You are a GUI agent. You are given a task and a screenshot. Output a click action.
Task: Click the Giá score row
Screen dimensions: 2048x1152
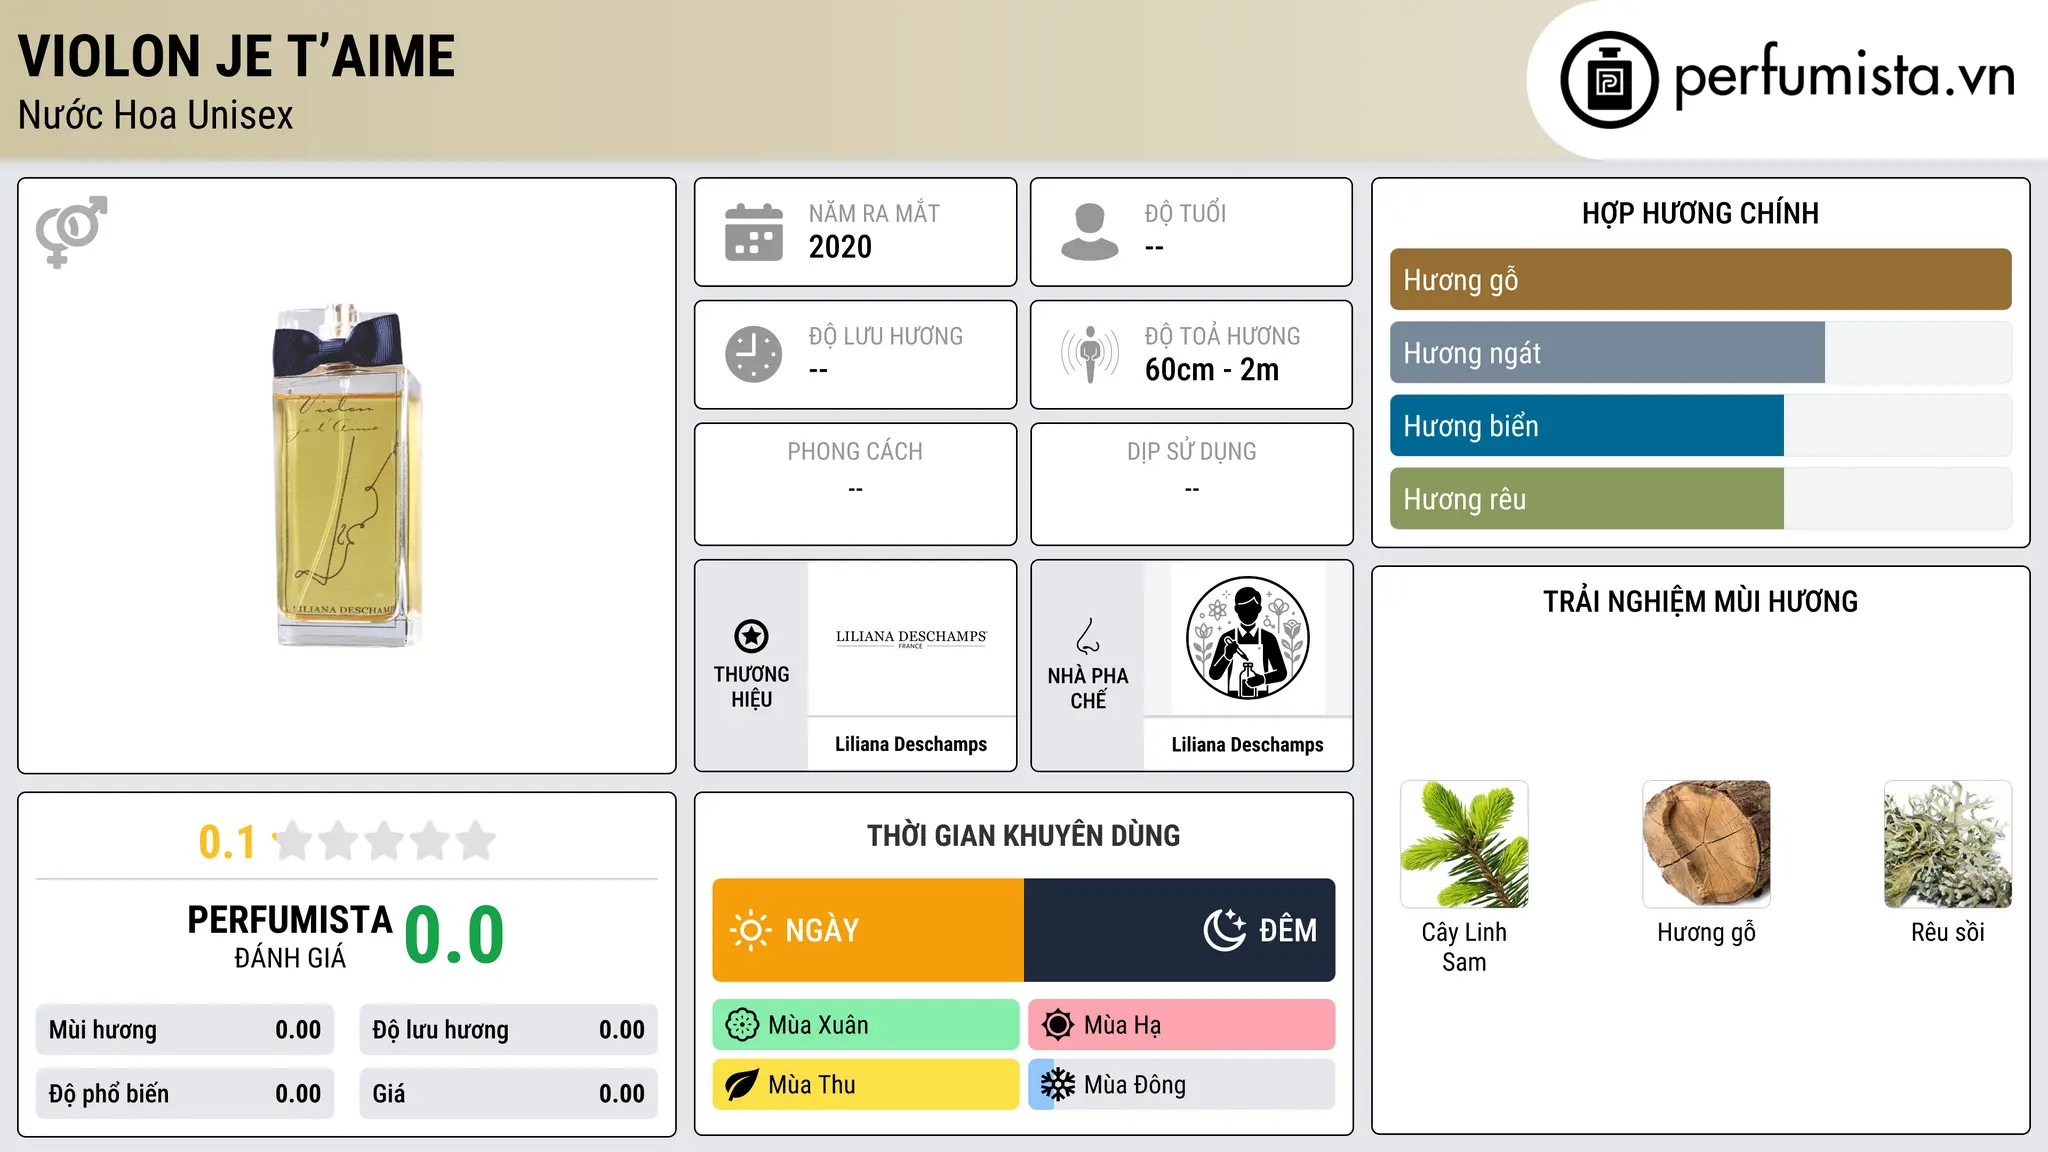click(508, 1094)
